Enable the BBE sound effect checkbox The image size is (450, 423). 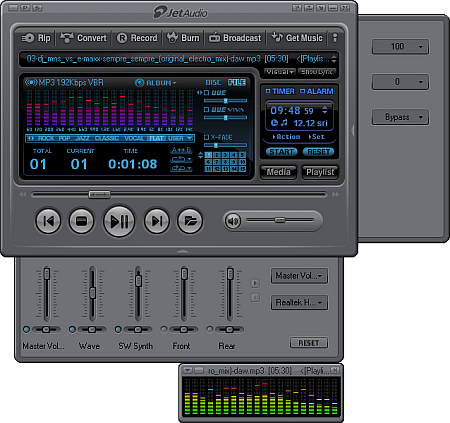click(x=206, y=92)
